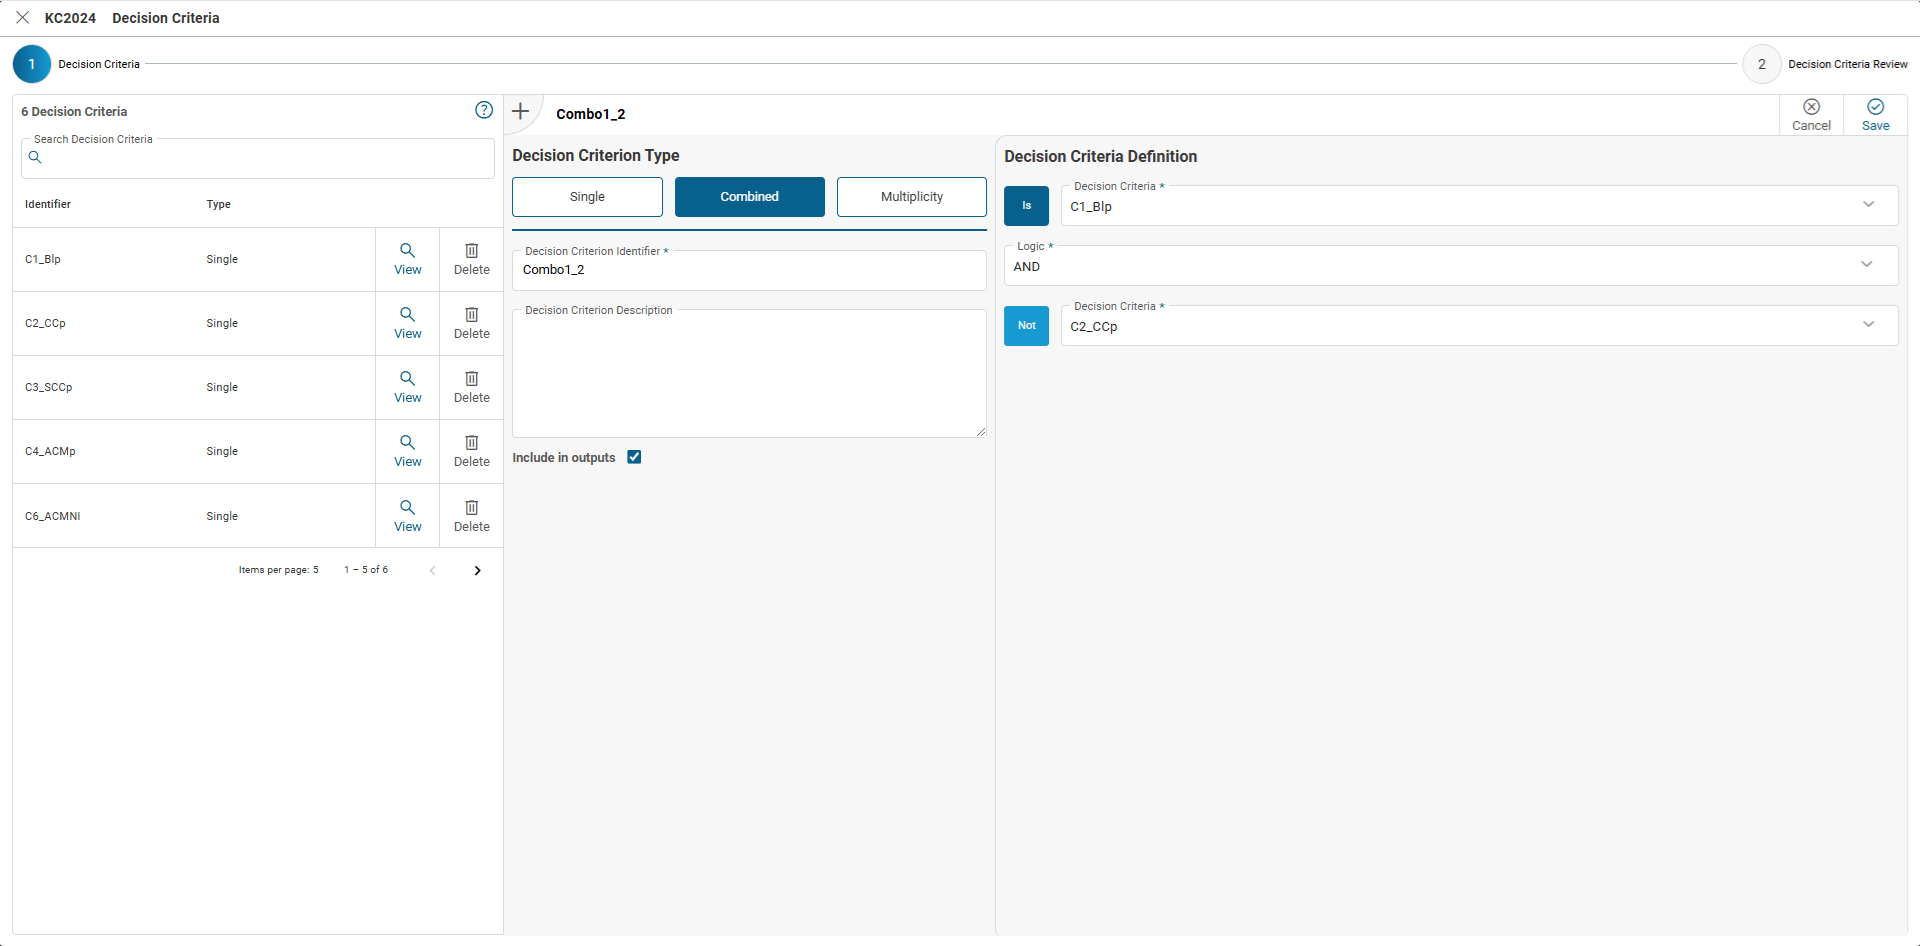Delete the C1_BIp criterion
Image resolution: width=1920 pixels, height=946 pixels.
coord(472,259)
